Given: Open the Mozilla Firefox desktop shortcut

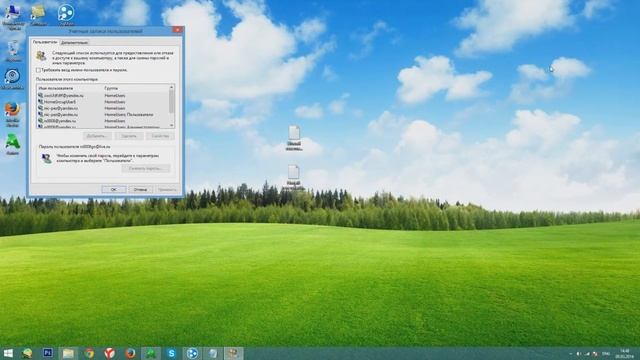Looking at the screenshot, I should (12, 114).
